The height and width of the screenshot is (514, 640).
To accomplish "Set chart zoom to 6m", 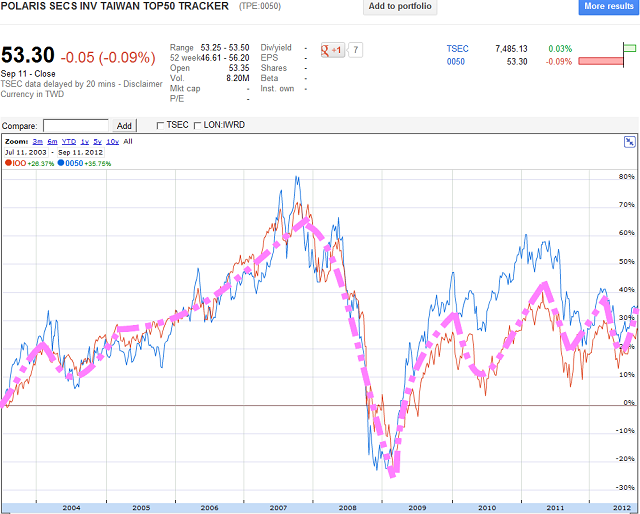I will point(52,142).
